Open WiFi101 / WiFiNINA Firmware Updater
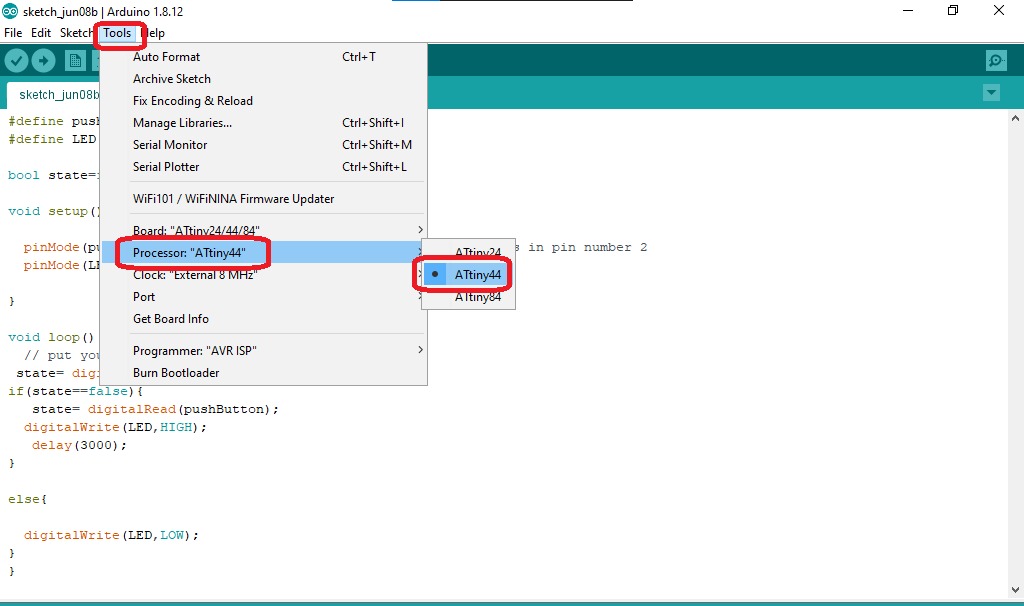The height and width of the screenshot is (606, 1024). coord(263,199)
